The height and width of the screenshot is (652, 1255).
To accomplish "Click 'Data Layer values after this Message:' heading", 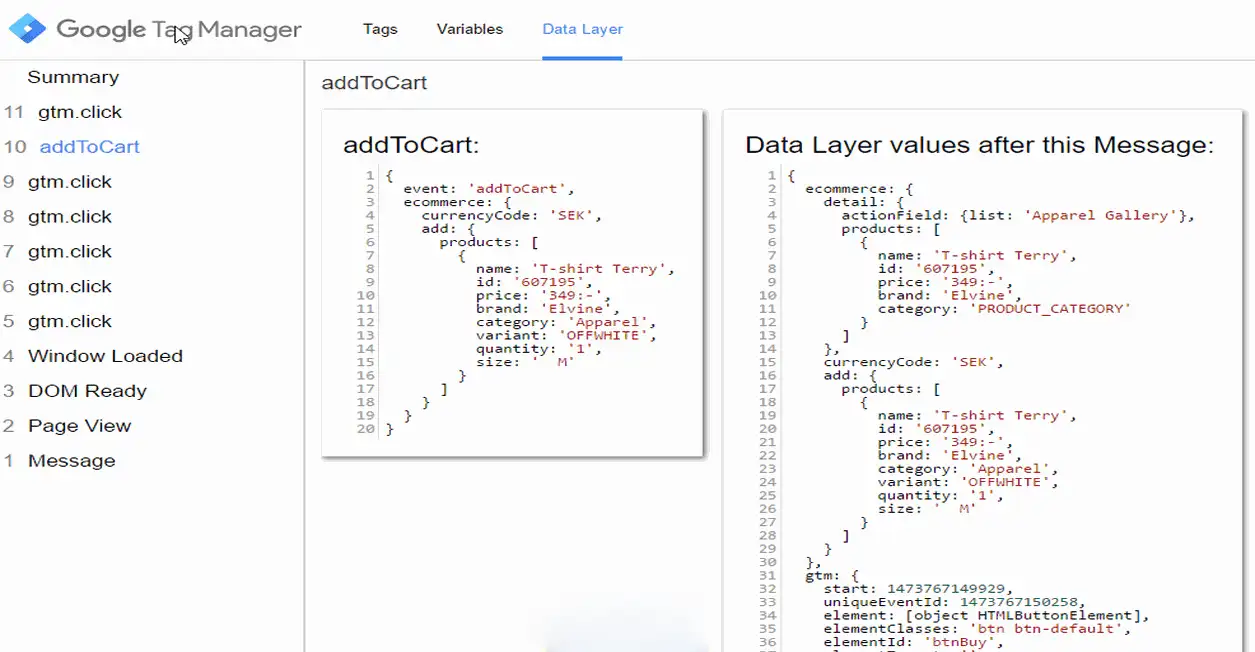I will pyautogui.click(x=980, y=145).
